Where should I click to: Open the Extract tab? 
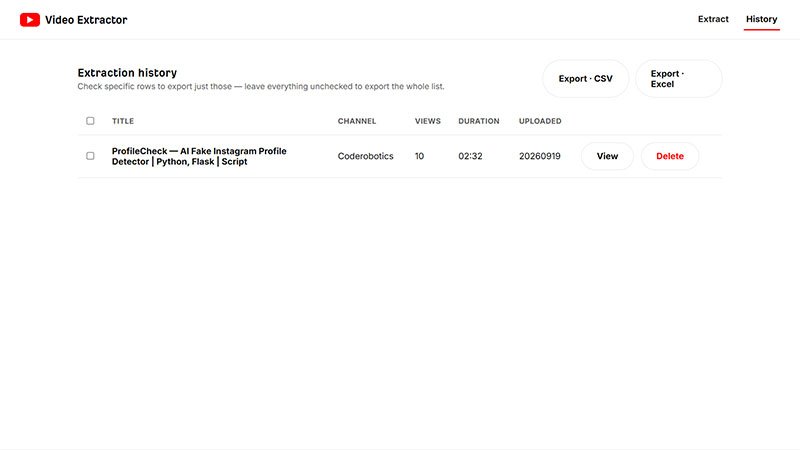point(713,19)
